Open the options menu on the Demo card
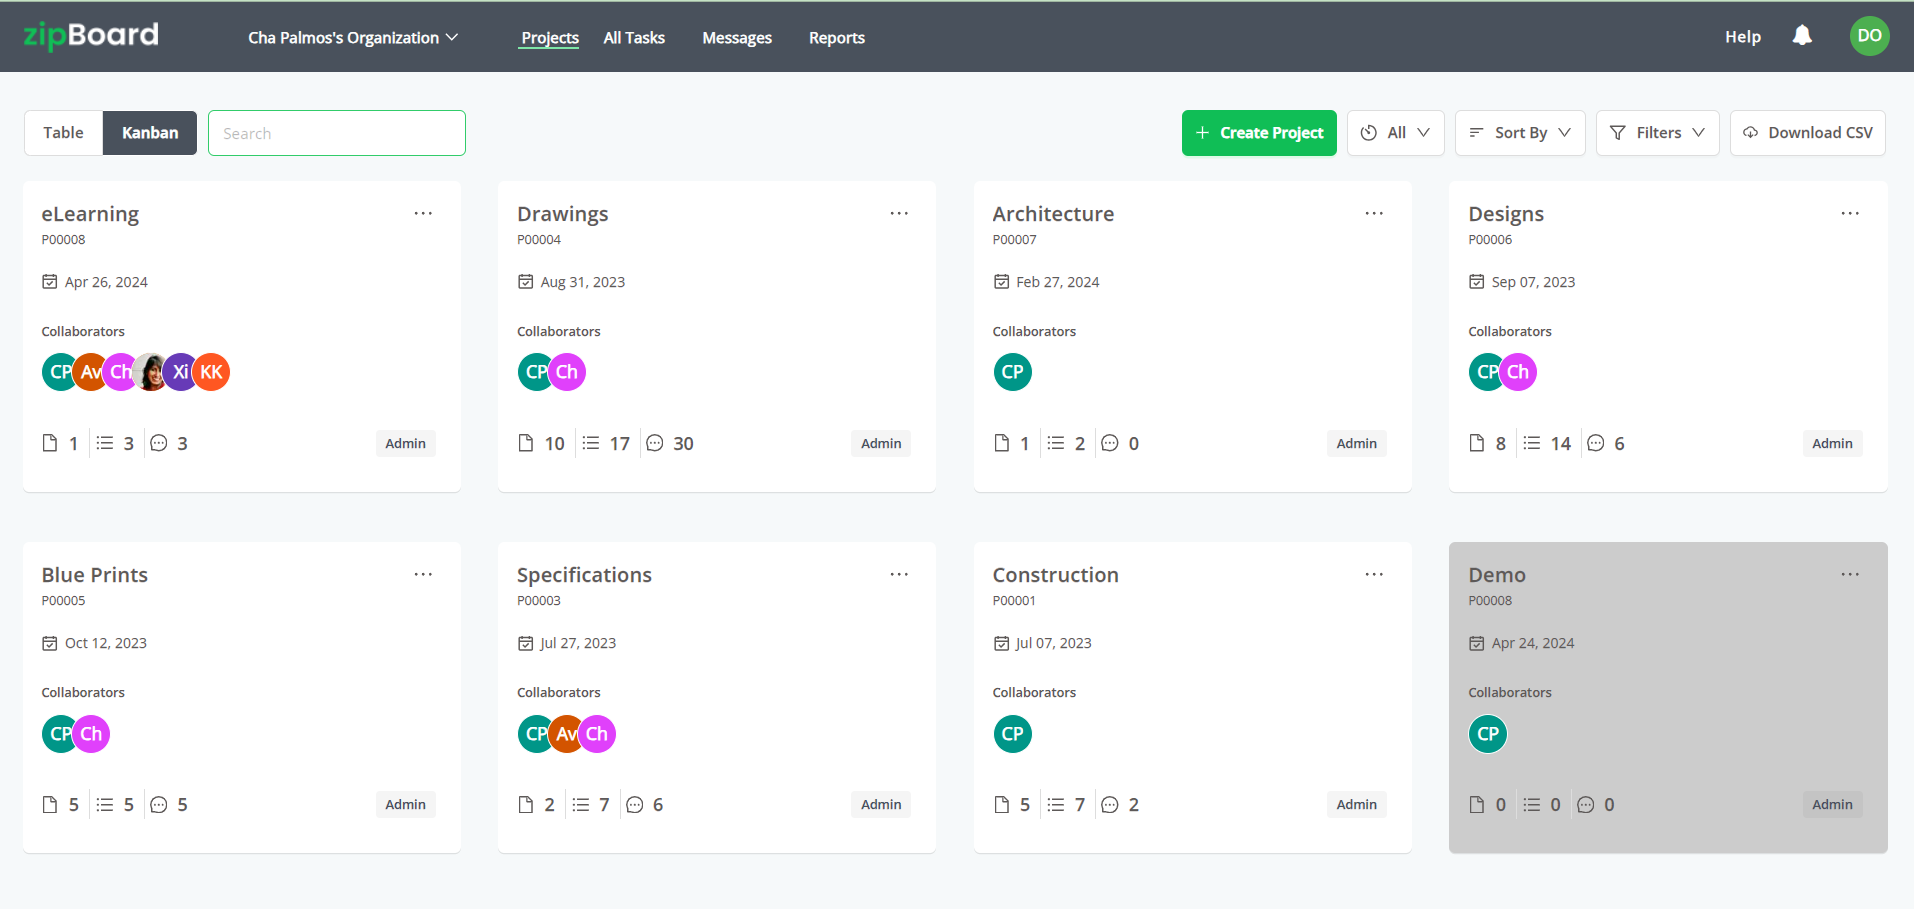The image size is (1914, 909). tap(1848, 574)
